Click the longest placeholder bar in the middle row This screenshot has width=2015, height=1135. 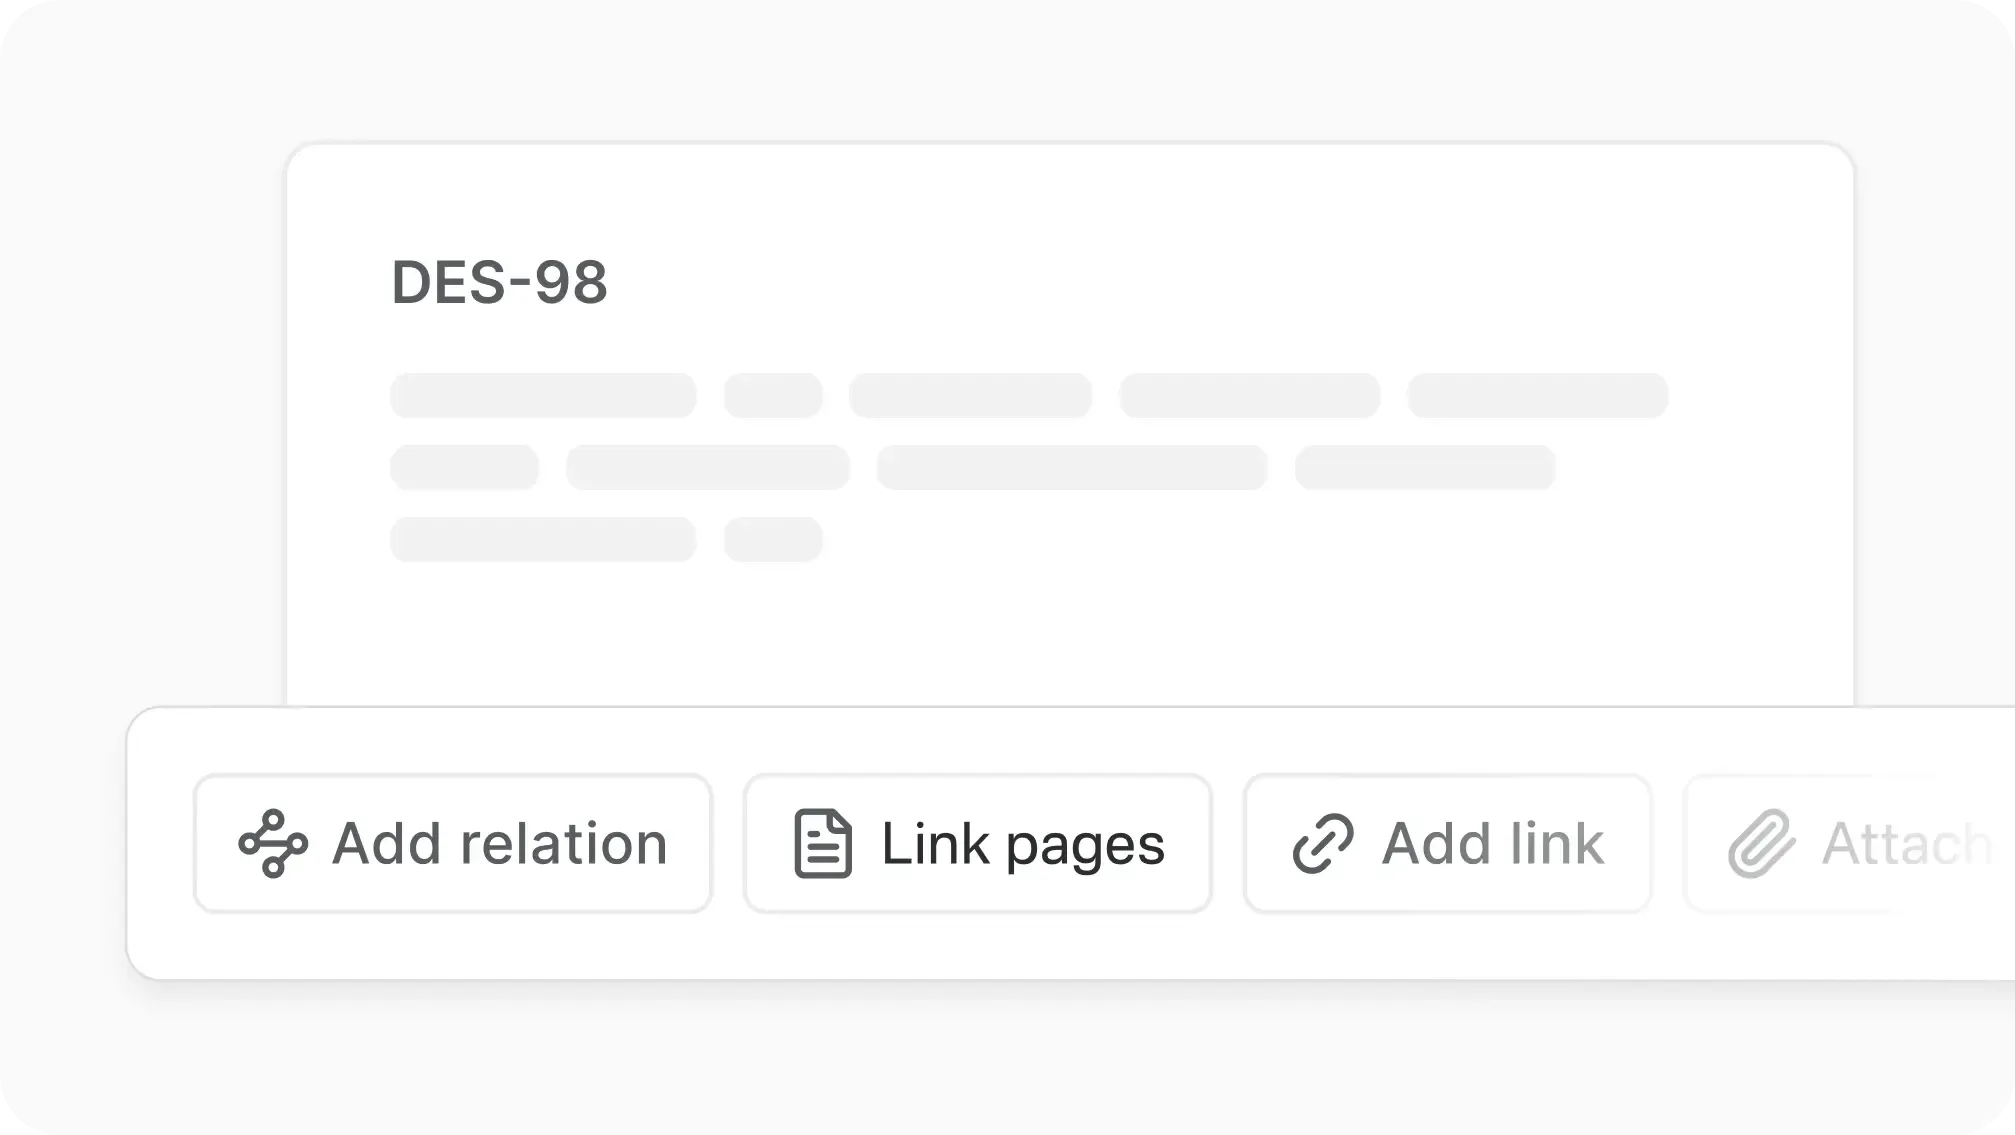pos(1071,468)
